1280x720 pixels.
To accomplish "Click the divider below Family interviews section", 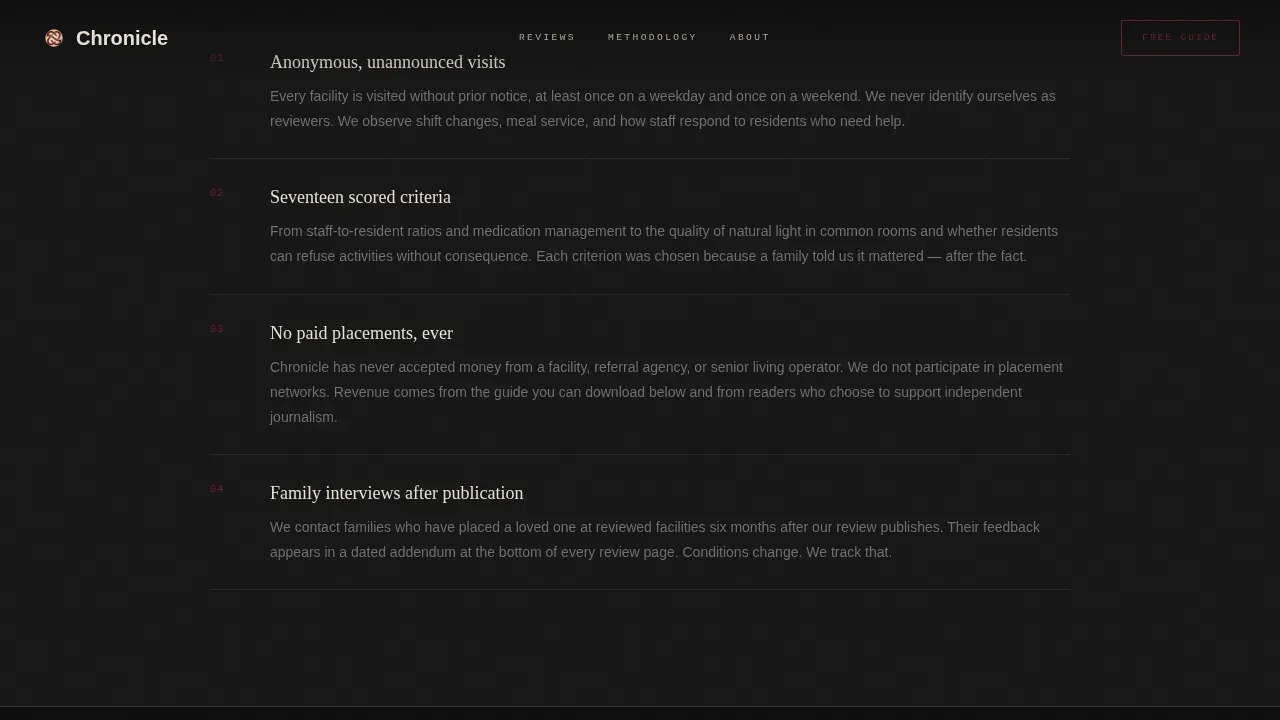I will tap(640, 590).
